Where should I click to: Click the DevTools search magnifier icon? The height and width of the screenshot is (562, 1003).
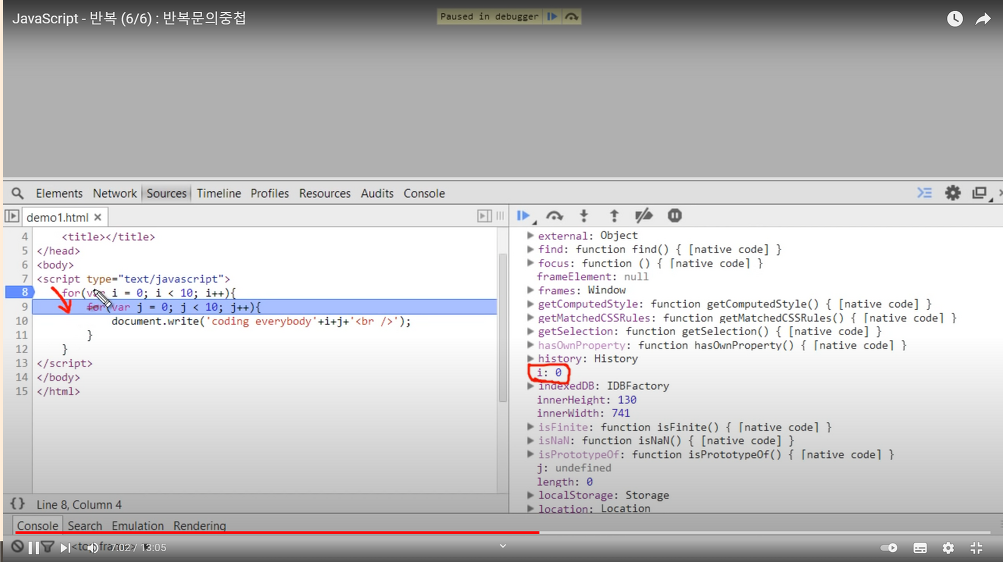pos(17,193)
